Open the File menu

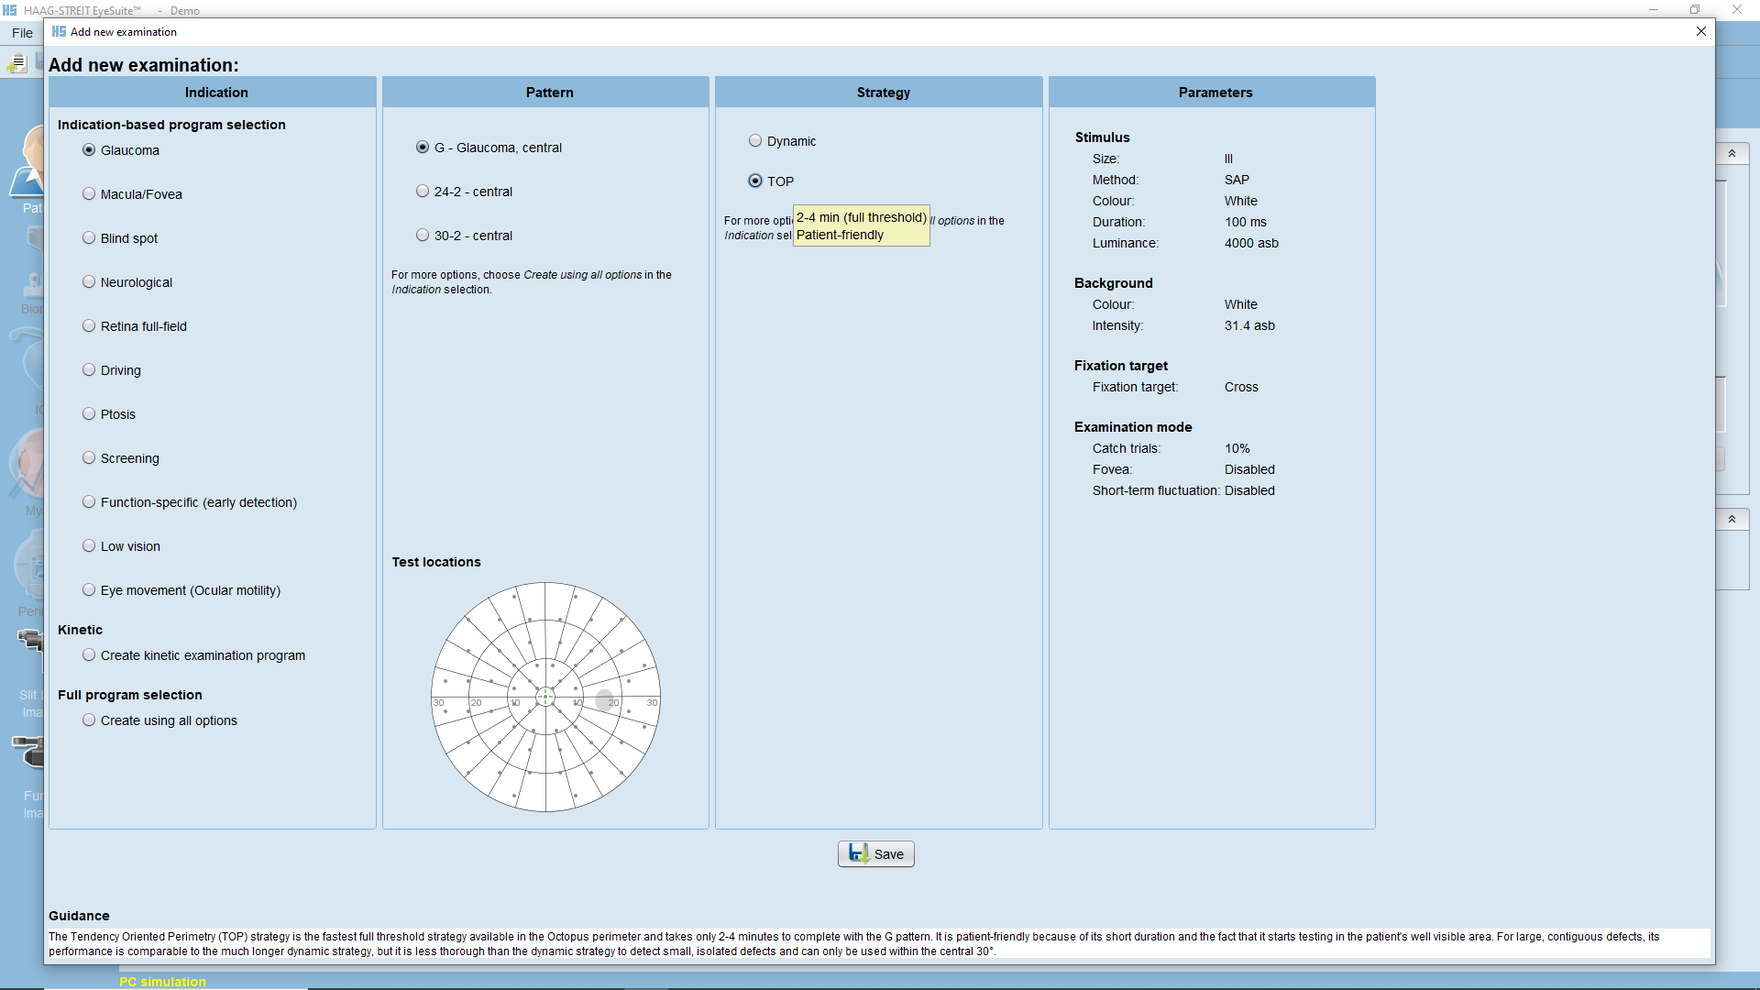click(x=21, y=32)
